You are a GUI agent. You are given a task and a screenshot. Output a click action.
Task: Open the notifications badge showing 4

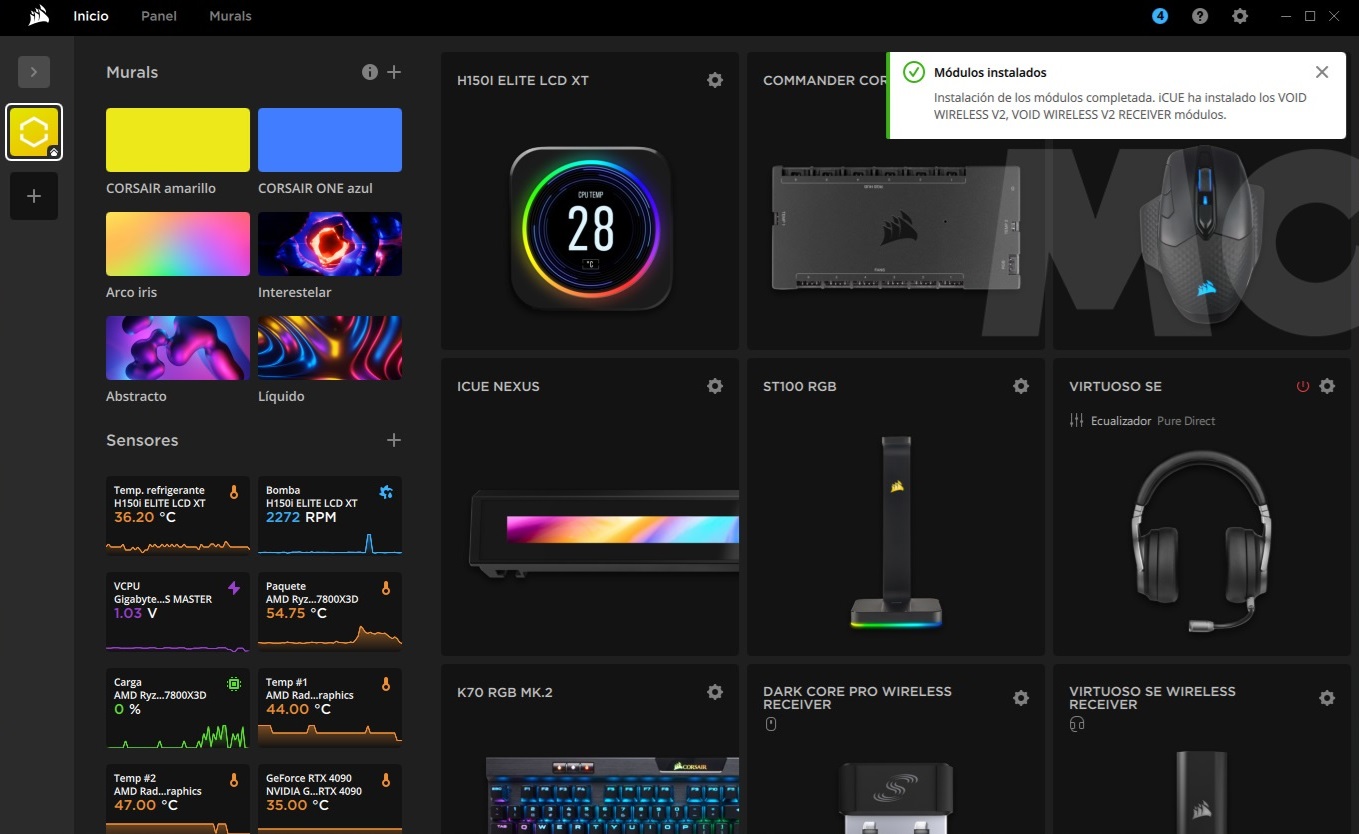1160,16
